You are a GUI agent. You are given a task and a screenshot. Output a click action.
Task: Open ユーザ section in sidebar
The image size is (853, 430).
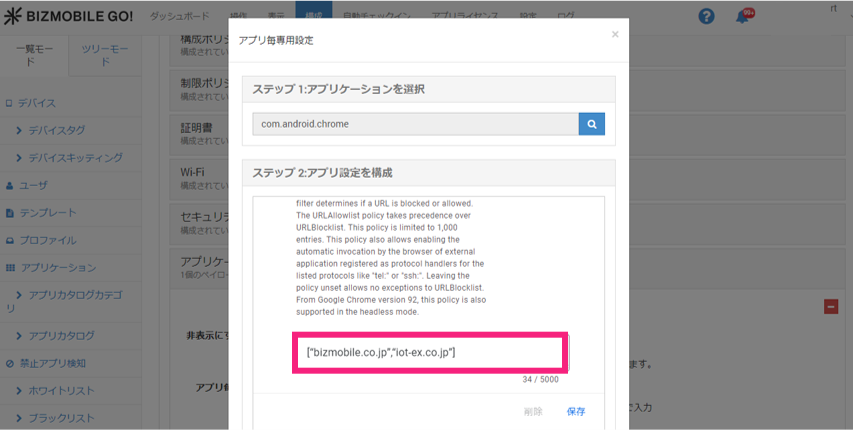(33, 185)
